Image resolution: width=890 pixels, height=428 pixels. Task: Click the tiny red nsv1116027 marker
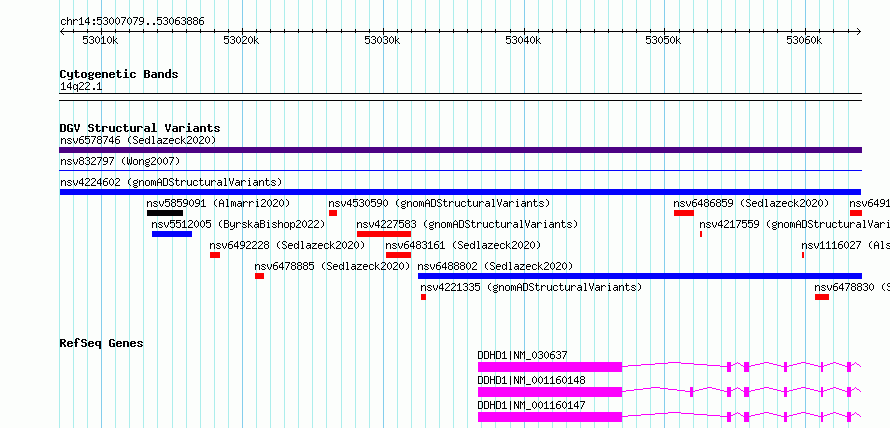pyautogui.click(x=803, y=255)
